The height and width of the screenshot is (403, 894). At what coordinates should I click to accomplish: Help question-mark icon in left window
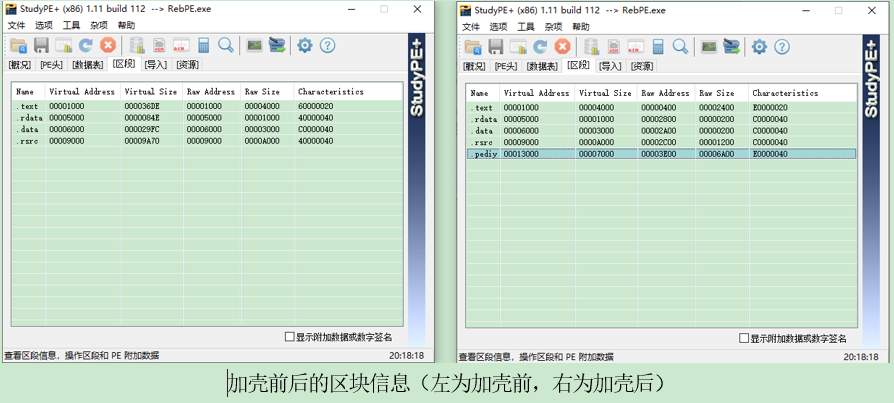click(327, 46)
